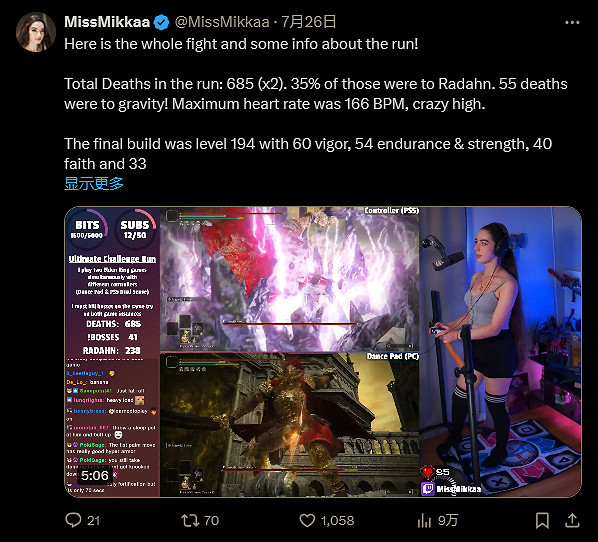
Task: Expand tweet text with 显示更多
Action: pyautogui.click(x=94, y=183)
